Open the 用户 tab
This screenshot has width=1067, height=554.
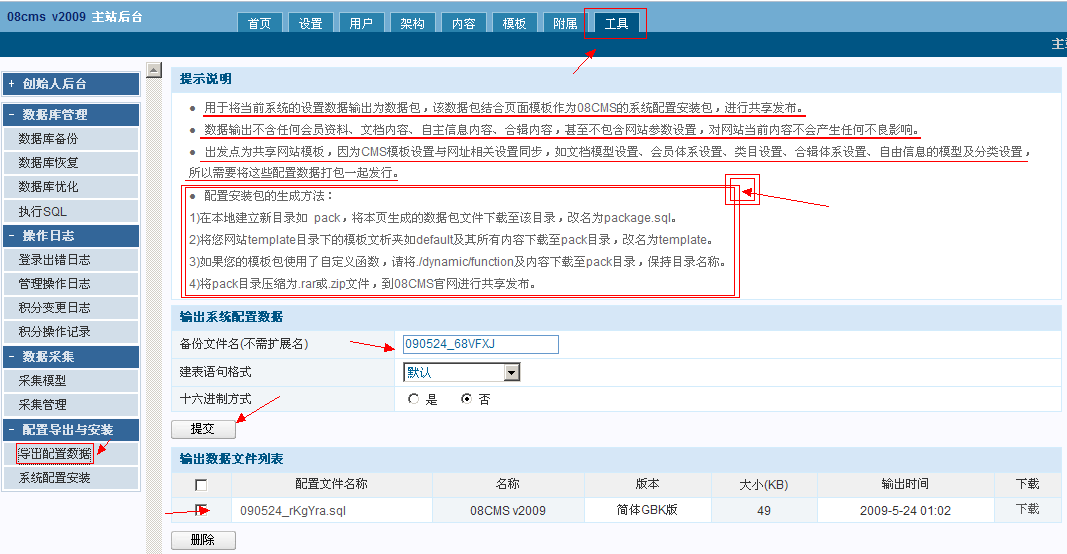pos(361,23)
